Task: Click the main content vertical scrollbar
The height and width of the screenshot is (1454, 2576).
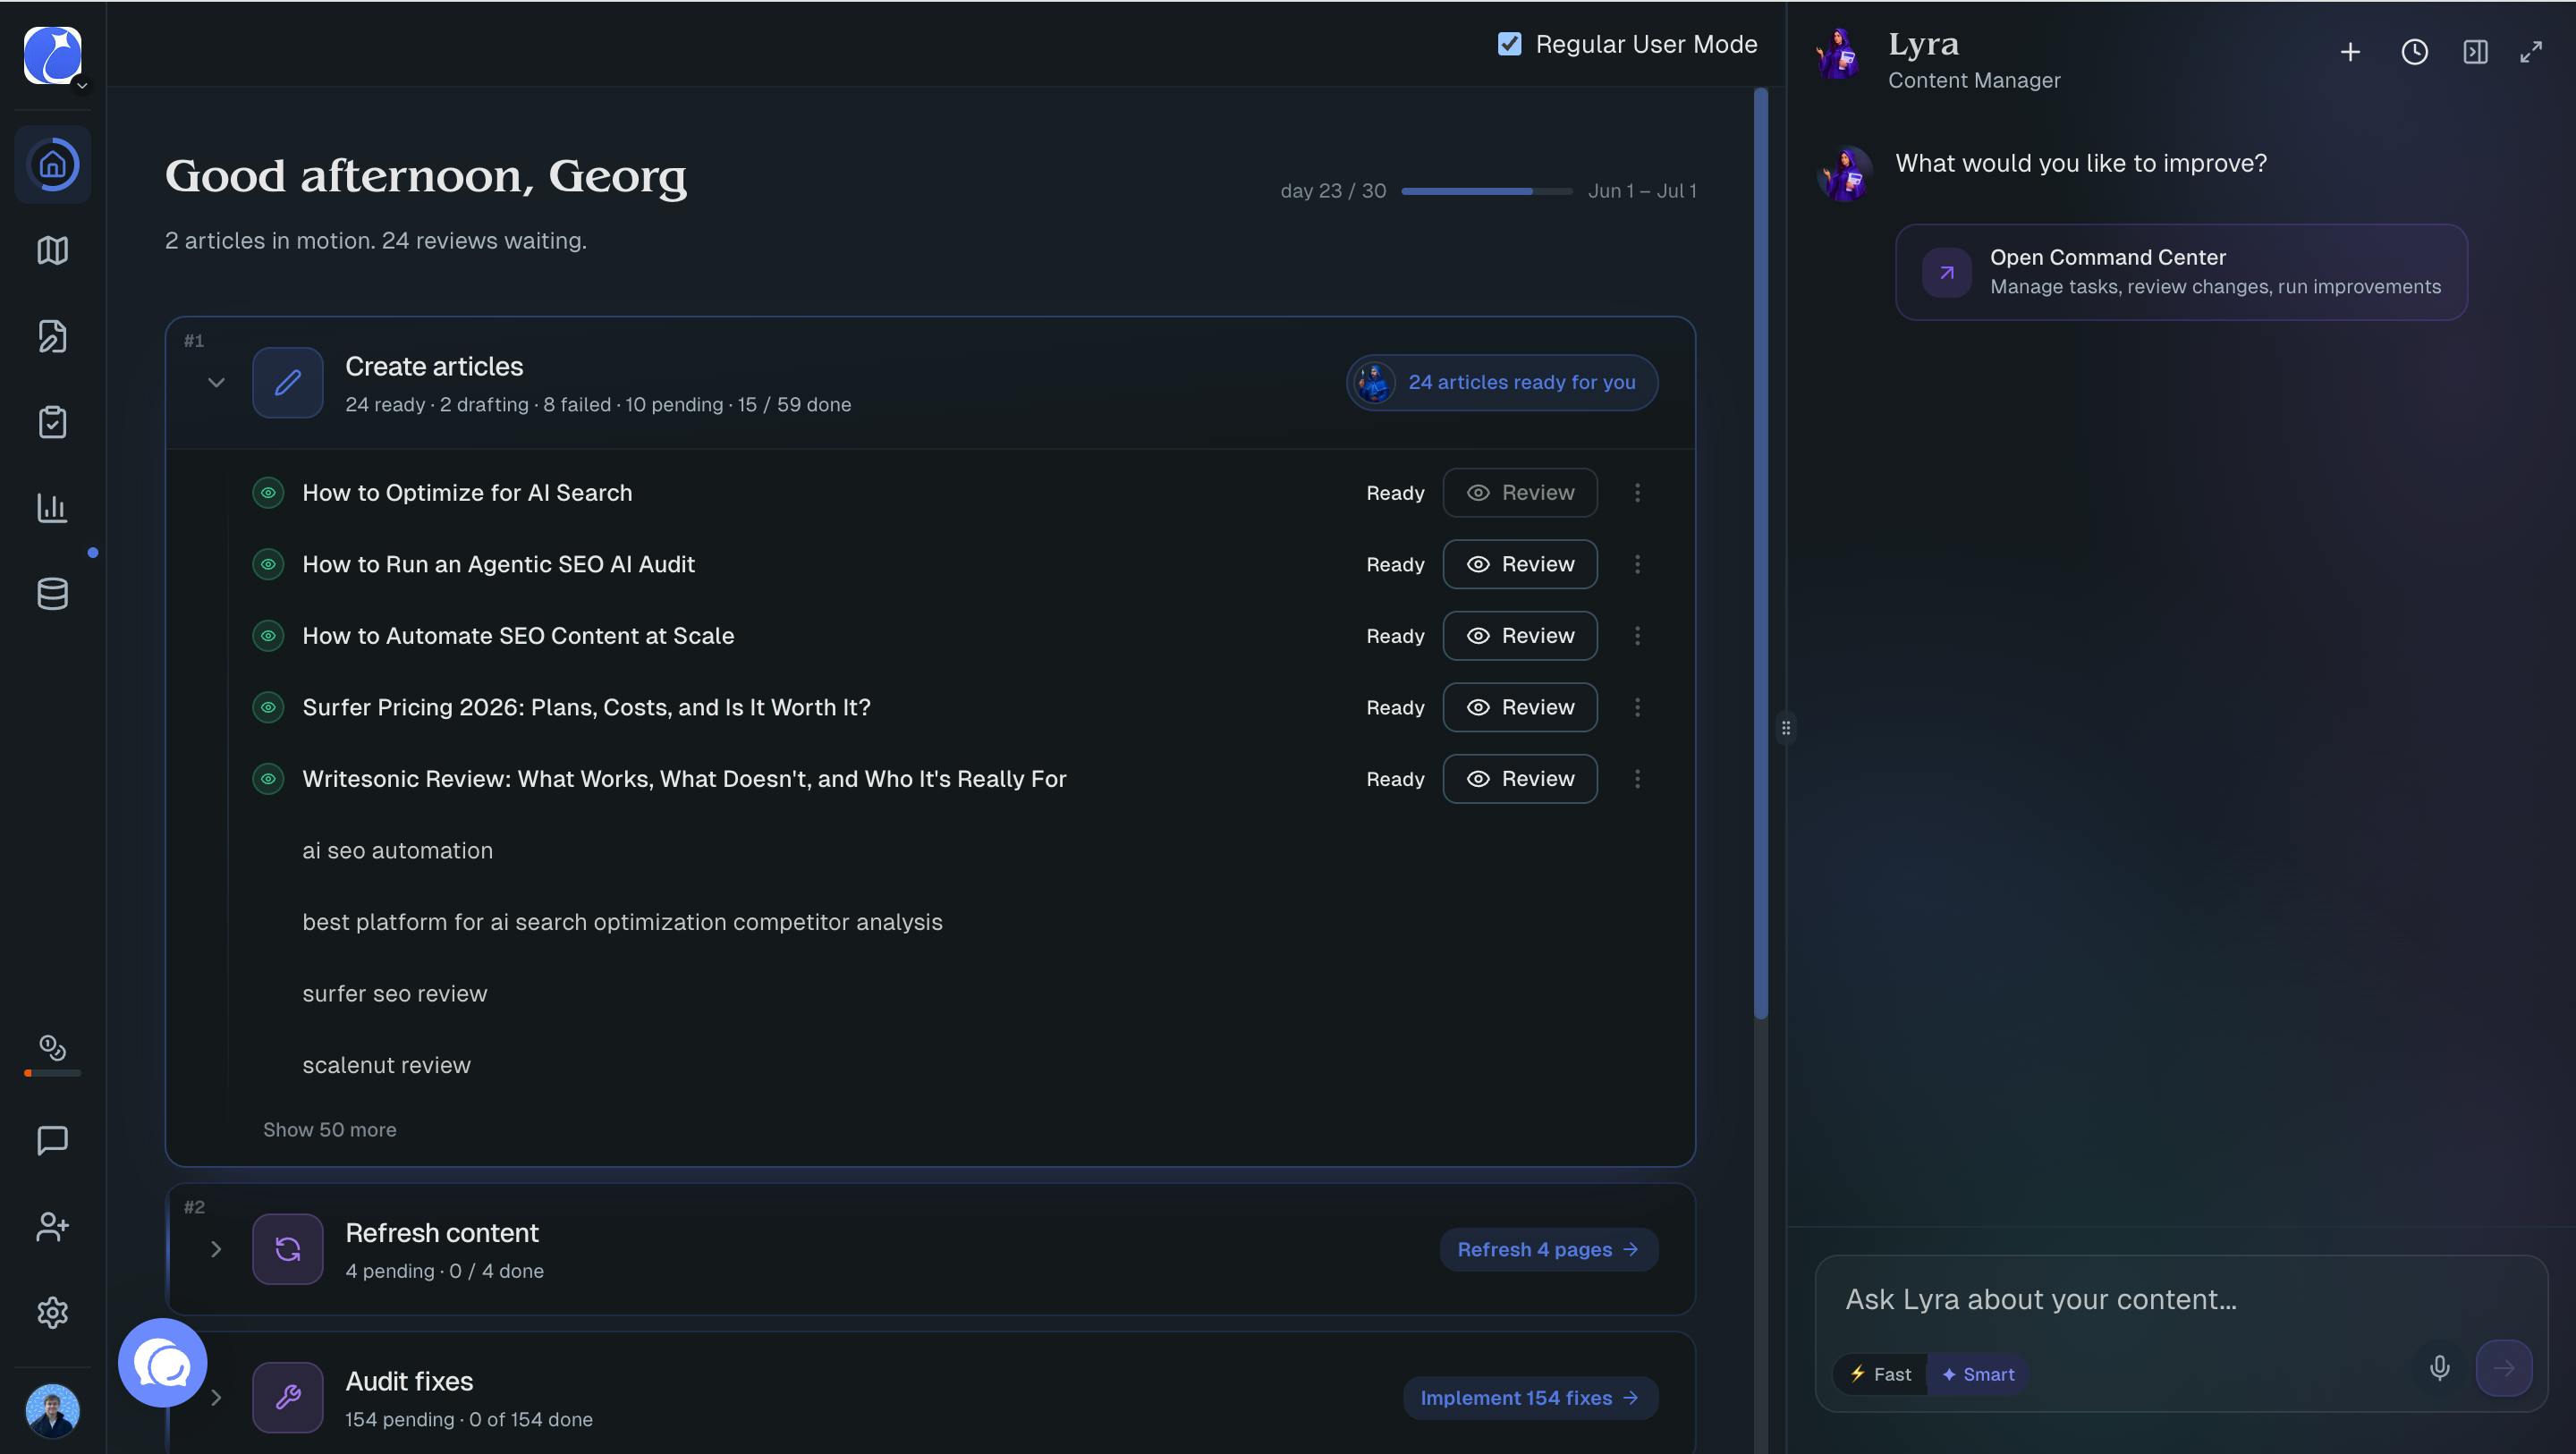Action: pyautogui.click(x=1761, y=554)
